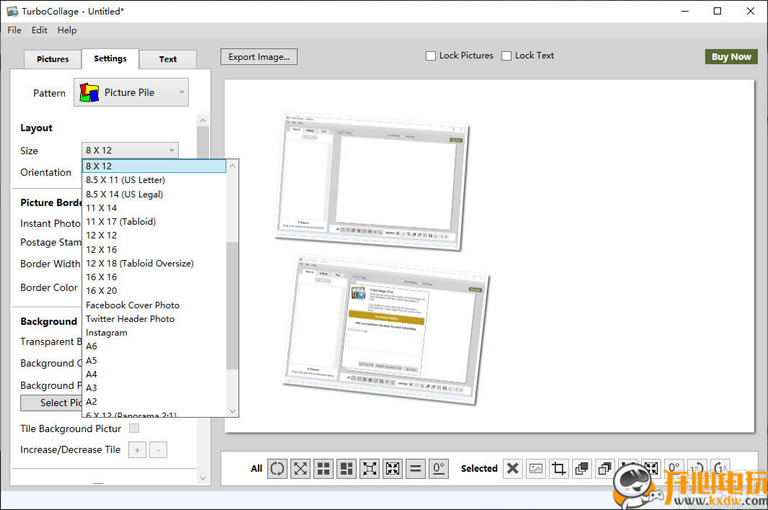Open the Pattern dropdown showing Picture Pile
This screenshot has width=768, height=510.
tap(131, 93)
